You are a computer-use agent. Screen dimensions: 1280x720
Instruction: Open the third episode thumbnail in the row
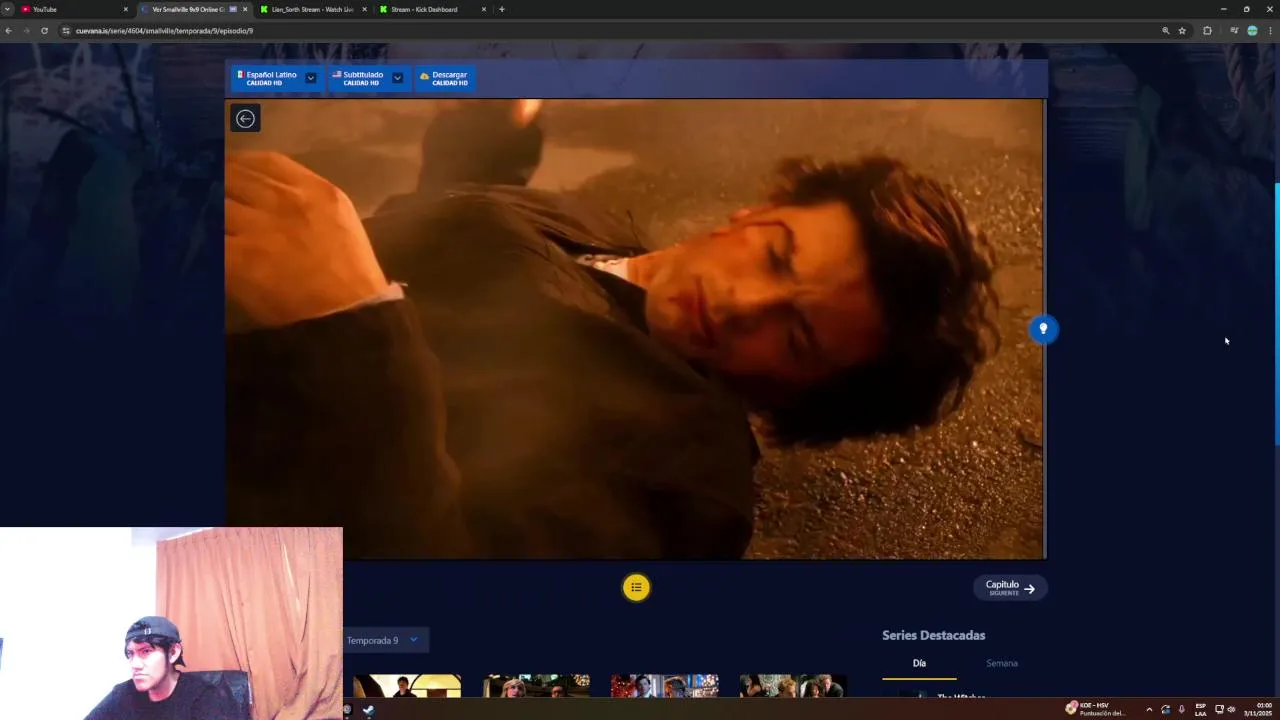[x=665, y=686]
